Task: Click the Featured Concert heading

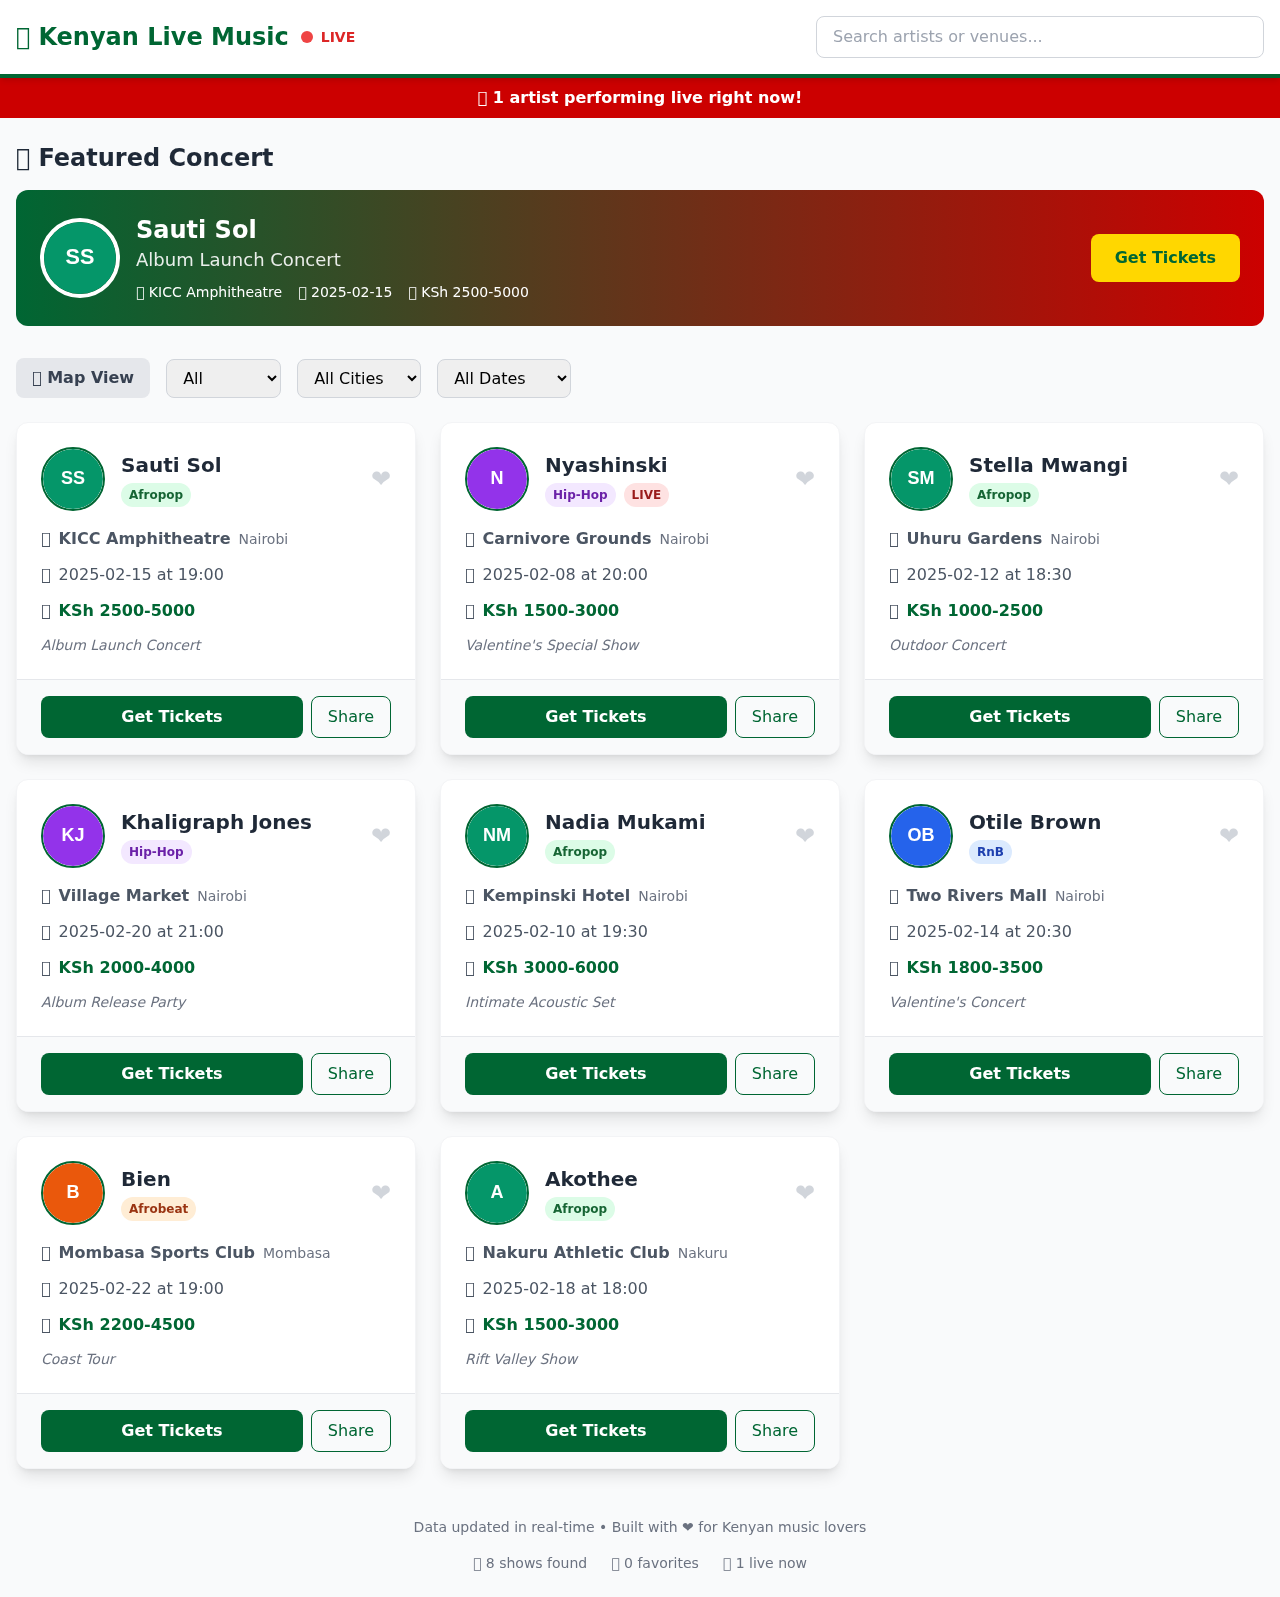Action: coord(145,158)
